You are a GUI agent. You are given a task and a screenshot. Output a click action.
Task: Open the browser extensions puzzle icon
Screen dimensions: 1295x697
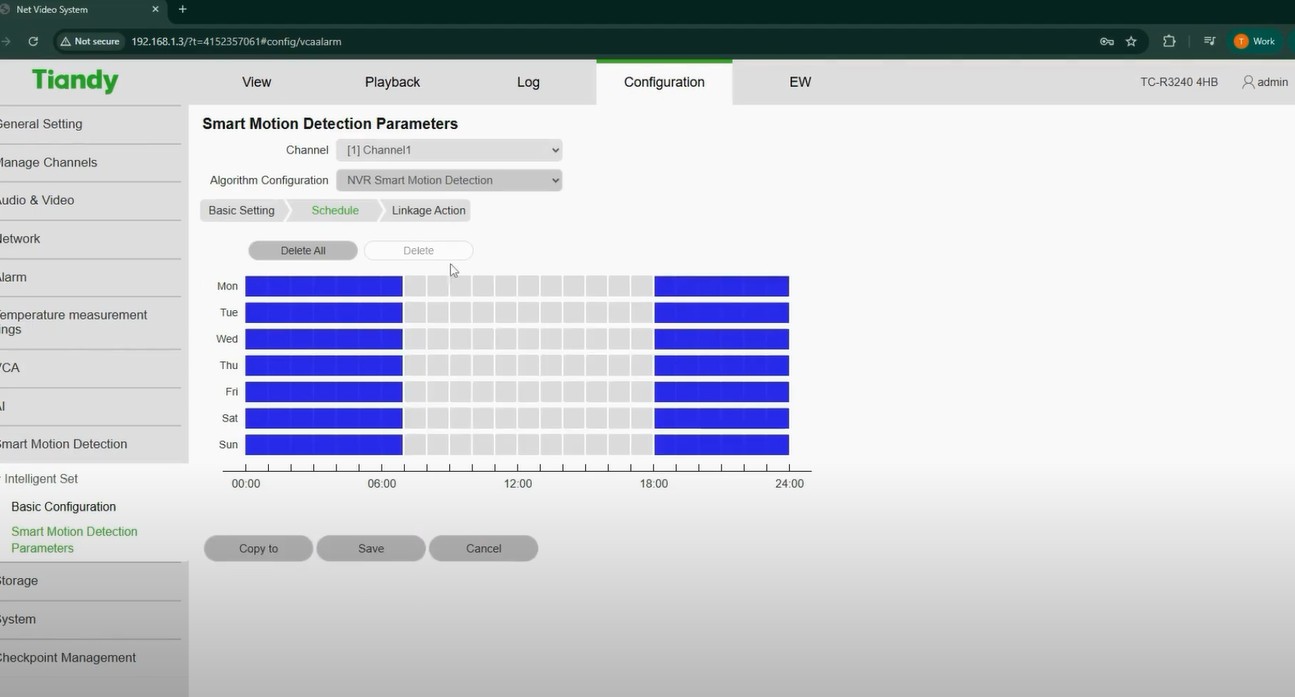[1169, 41]
